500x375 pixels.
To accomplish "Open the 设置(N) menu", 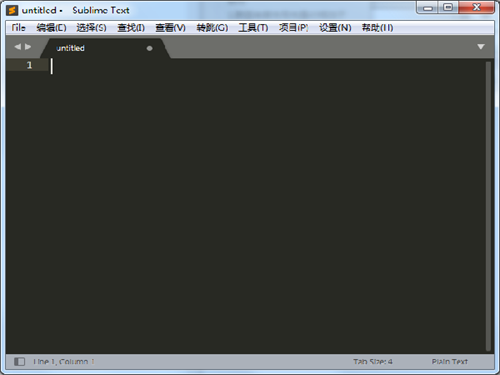I will [335, 28].
